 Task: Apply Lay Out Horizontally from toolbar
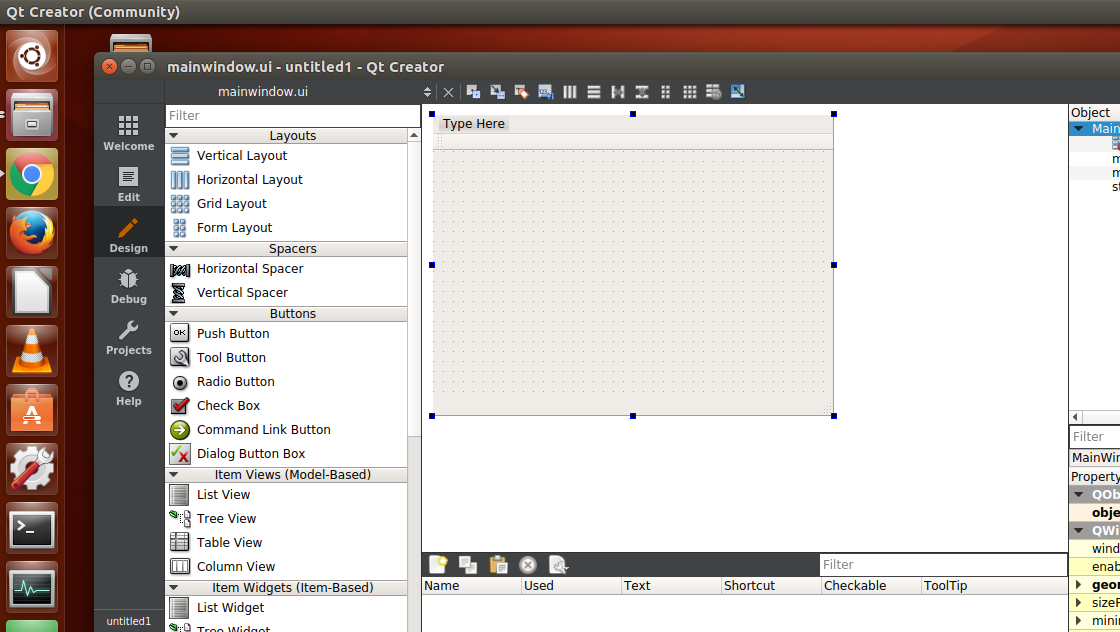coord(570,92)
